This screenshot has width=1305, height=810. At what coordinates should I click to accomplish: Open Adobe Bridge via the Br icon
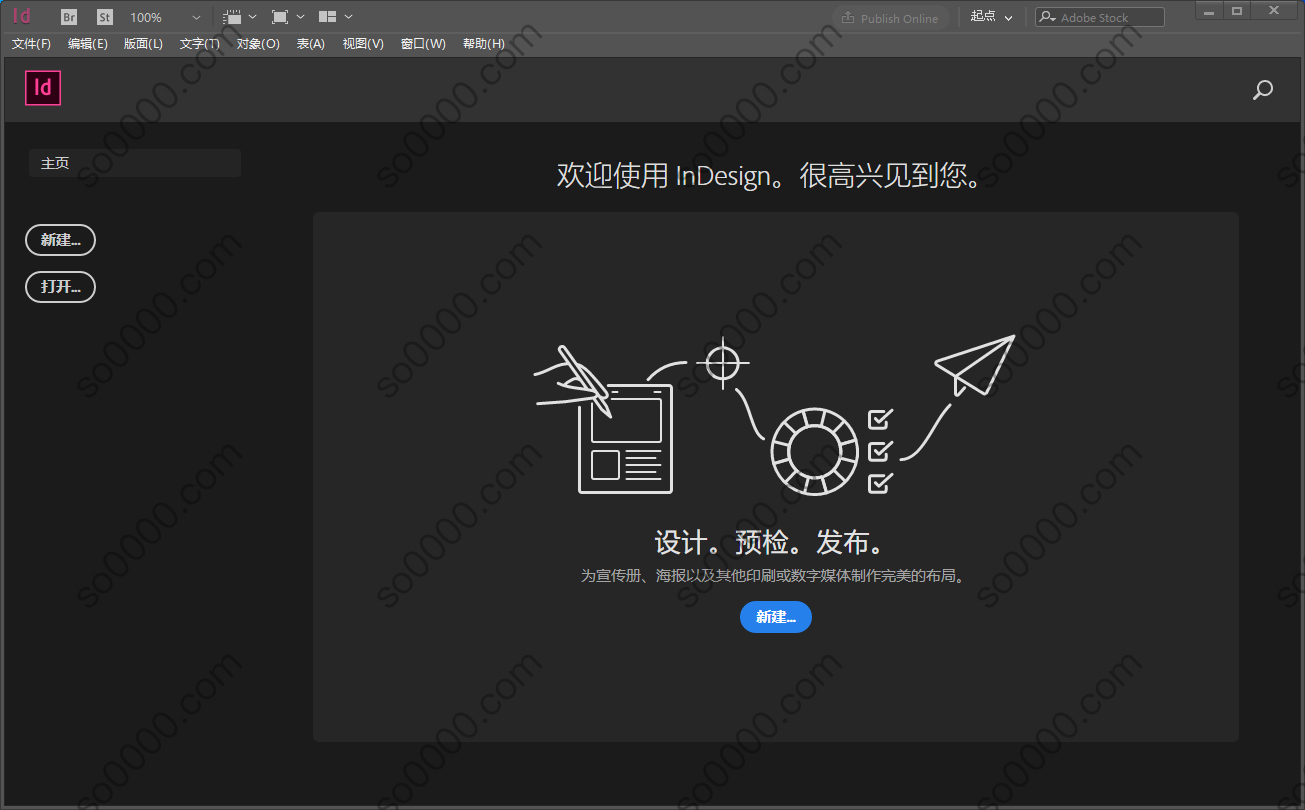click(x=69, y=17)
